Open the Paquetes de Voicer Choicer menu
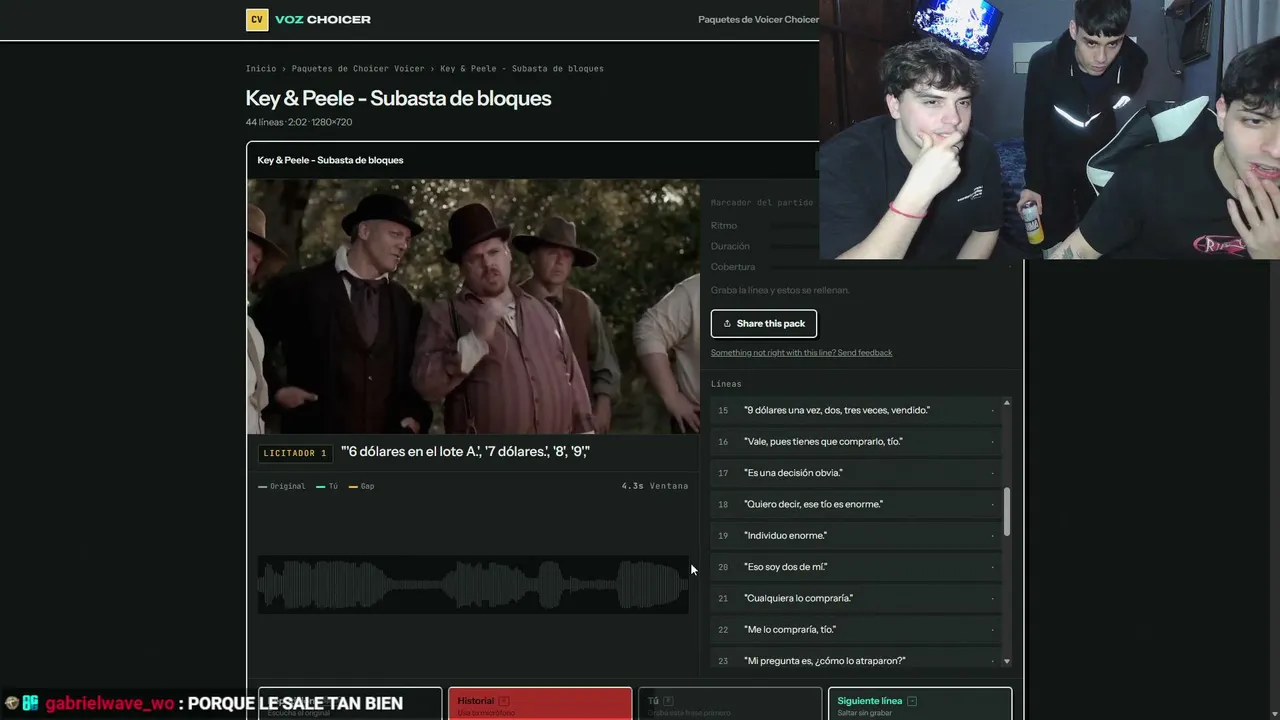The width and height of the screenshot is (1280, 720). (758, 20)
